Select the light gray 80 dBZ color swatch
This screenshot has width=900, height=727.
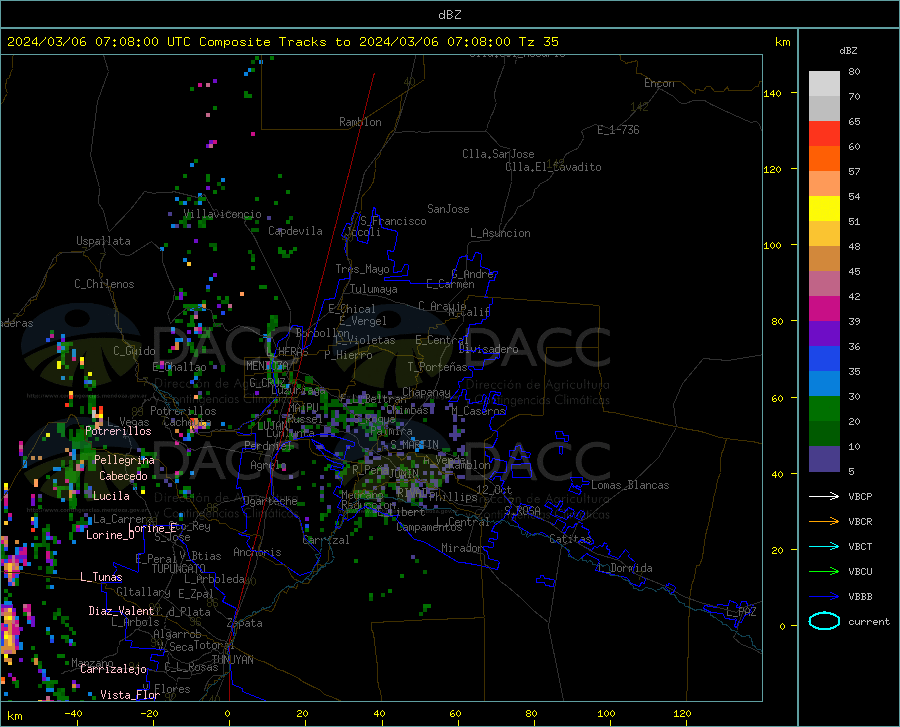(824, 83)
